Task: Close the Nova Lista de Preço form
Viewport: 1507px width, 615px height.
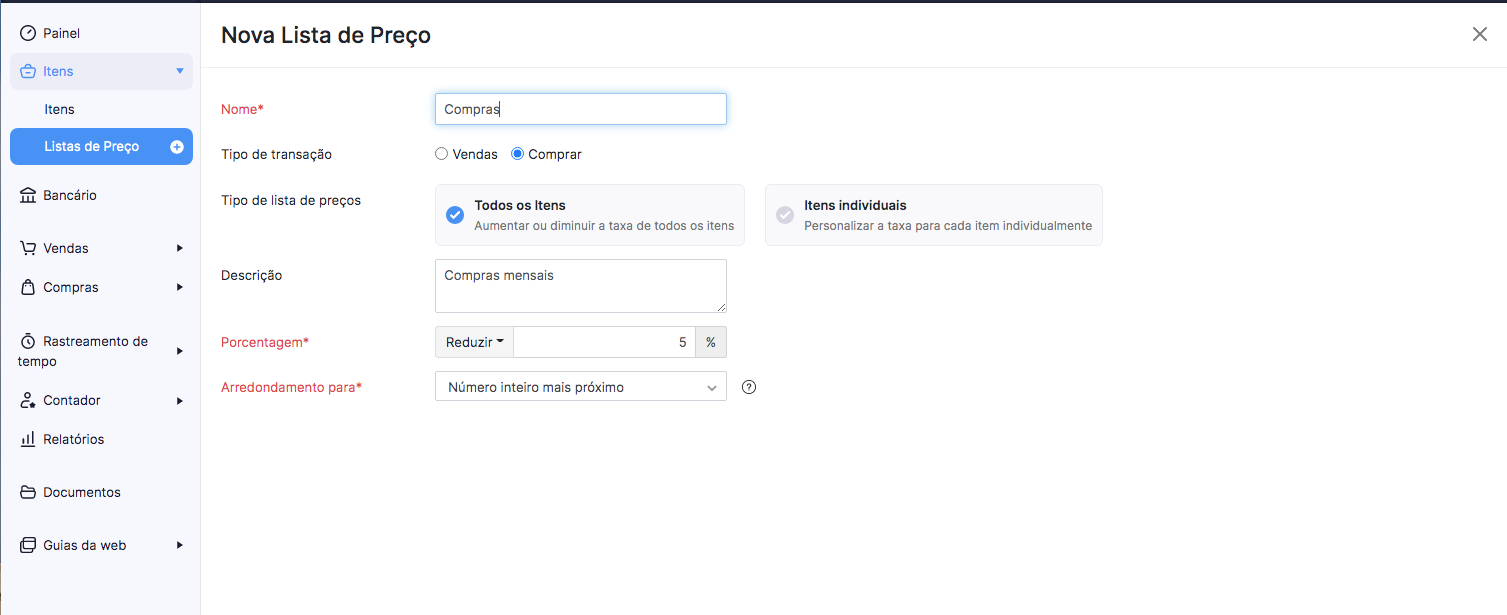Action: click(x=1480, y=34)
